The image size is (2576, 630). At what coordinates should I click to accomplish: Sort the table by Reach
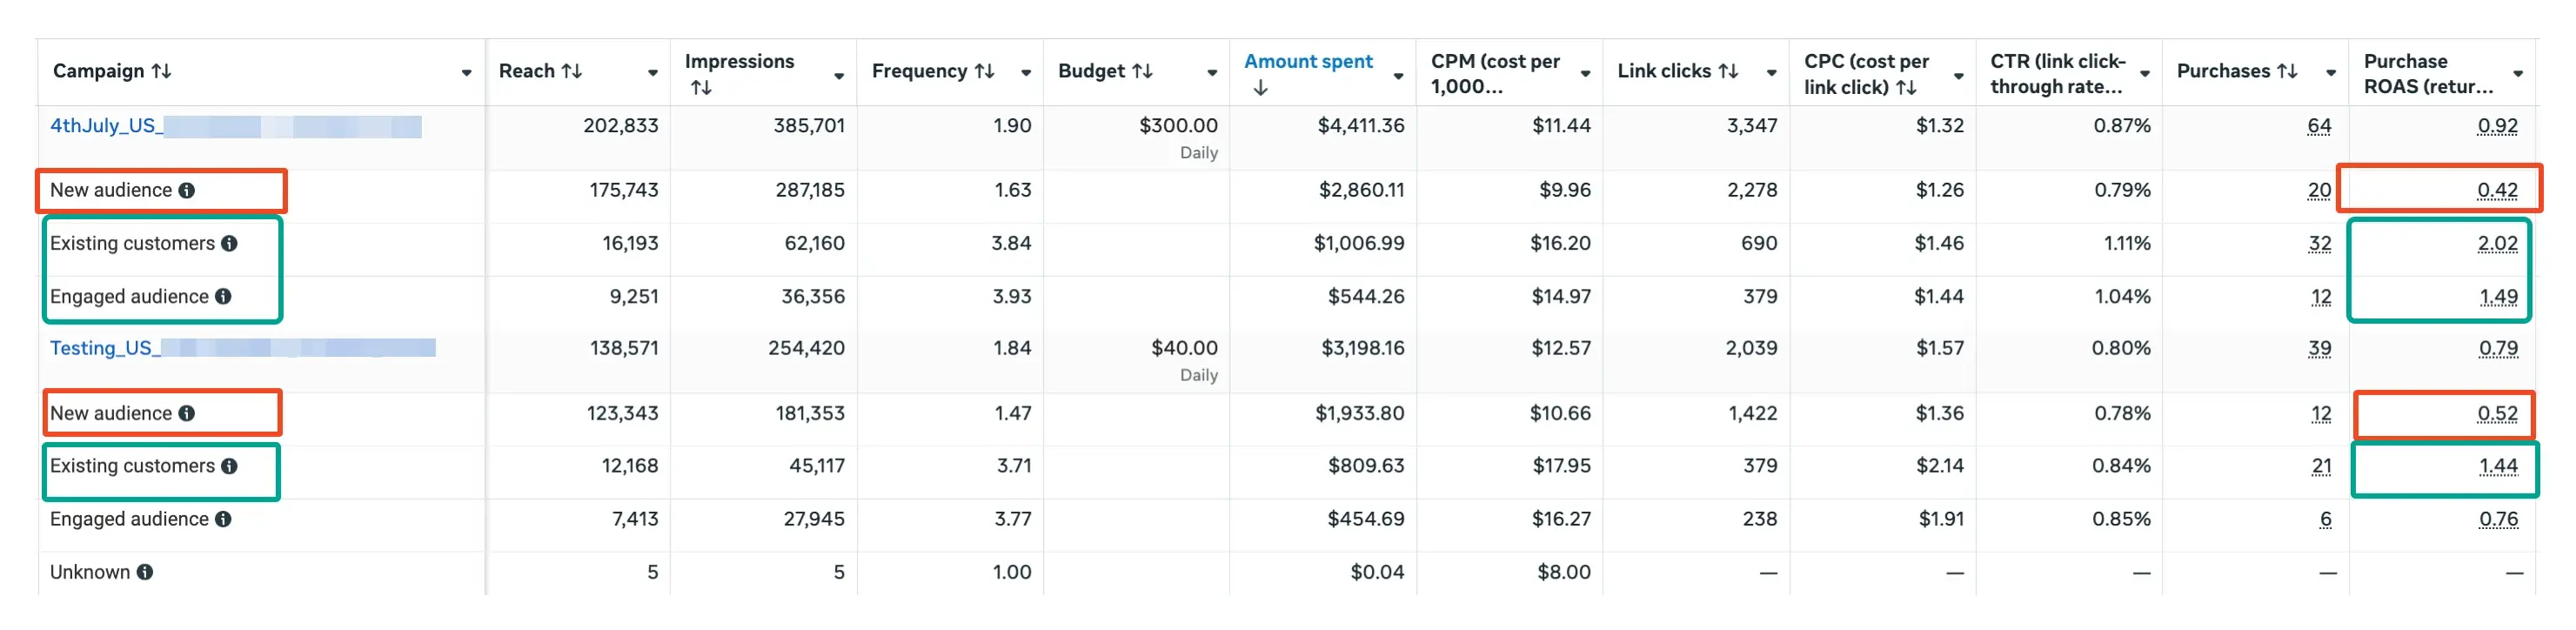[571, 71]
